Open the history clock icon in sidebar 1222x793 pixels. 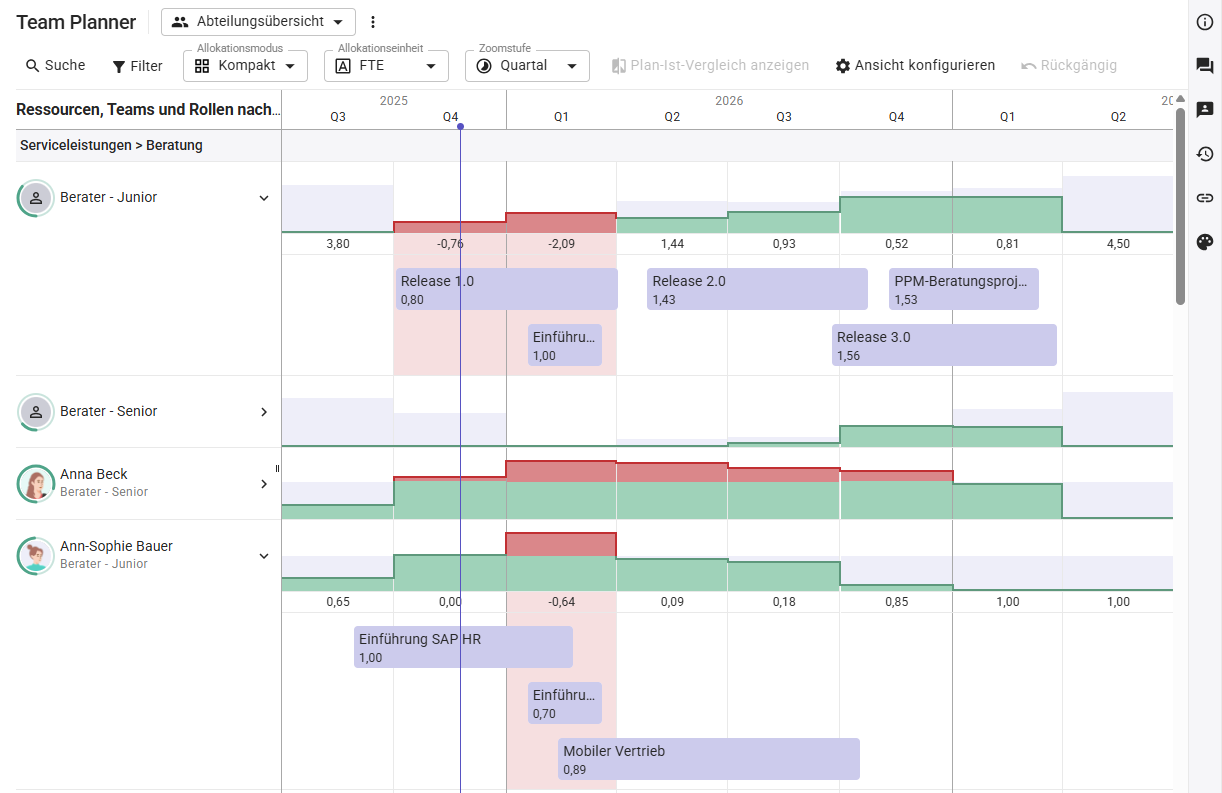[x=1205, y=154]
